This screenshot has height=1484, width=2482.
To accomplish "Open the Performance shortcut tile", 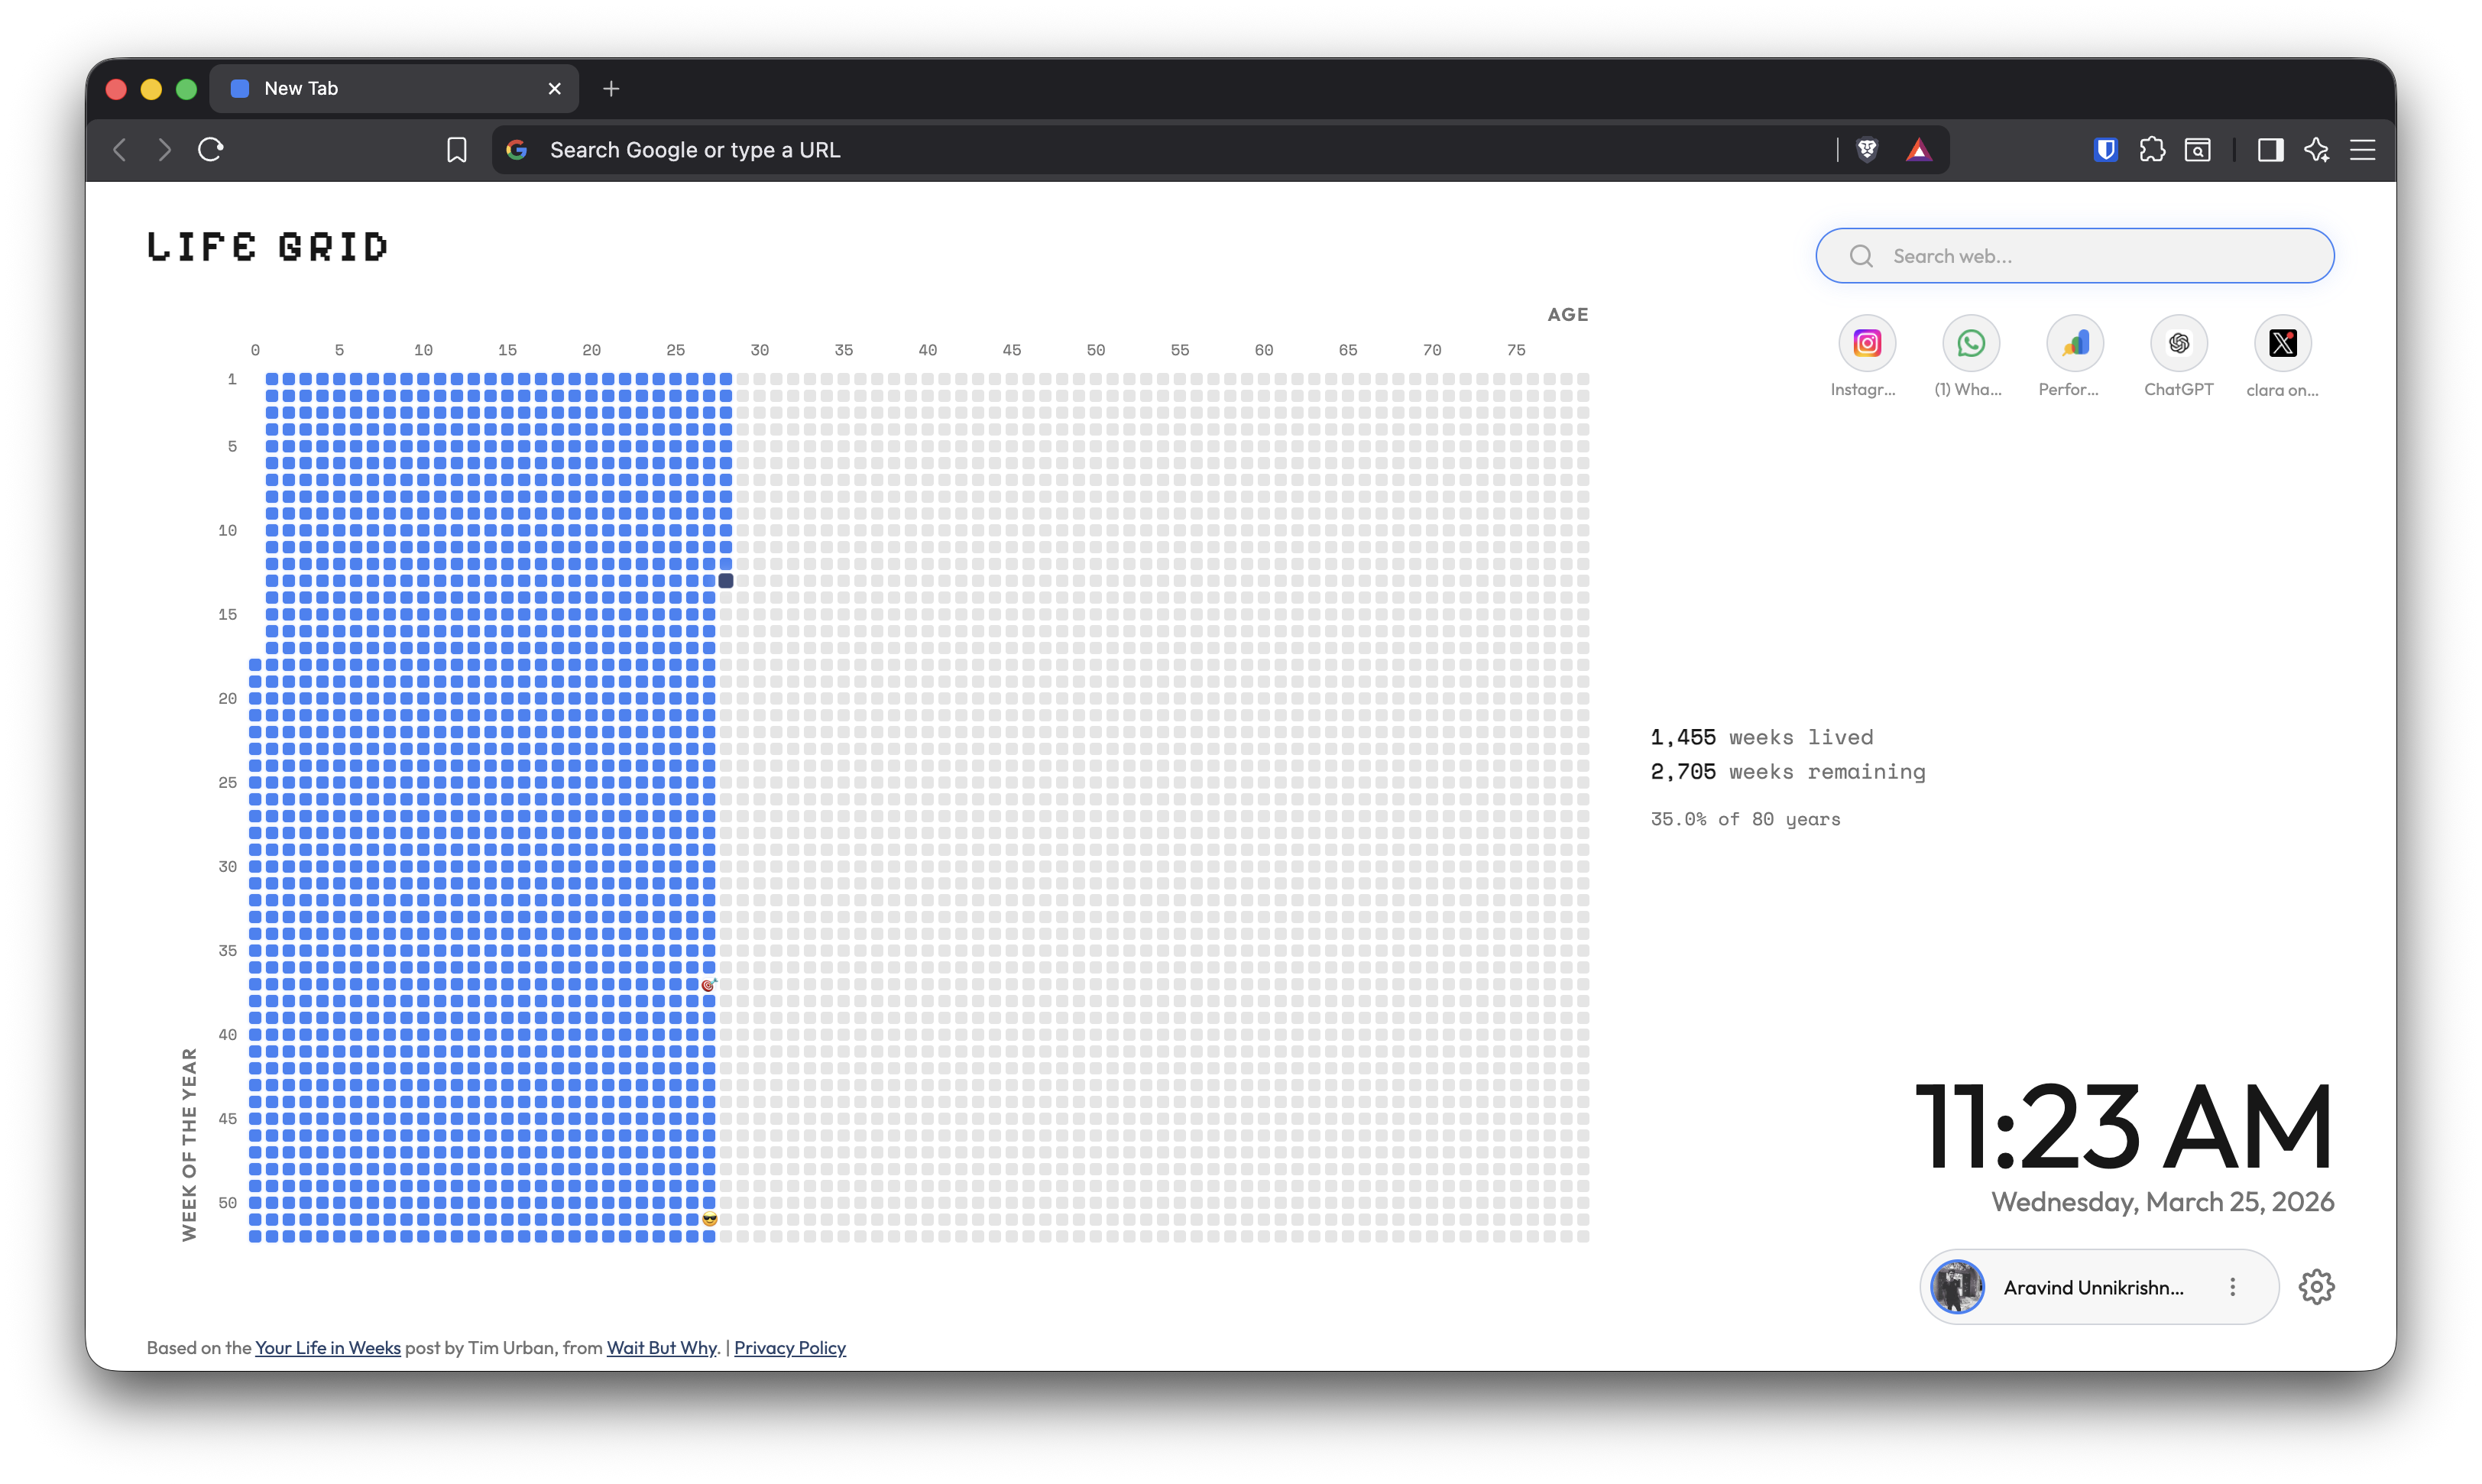I will point(2074,343).
